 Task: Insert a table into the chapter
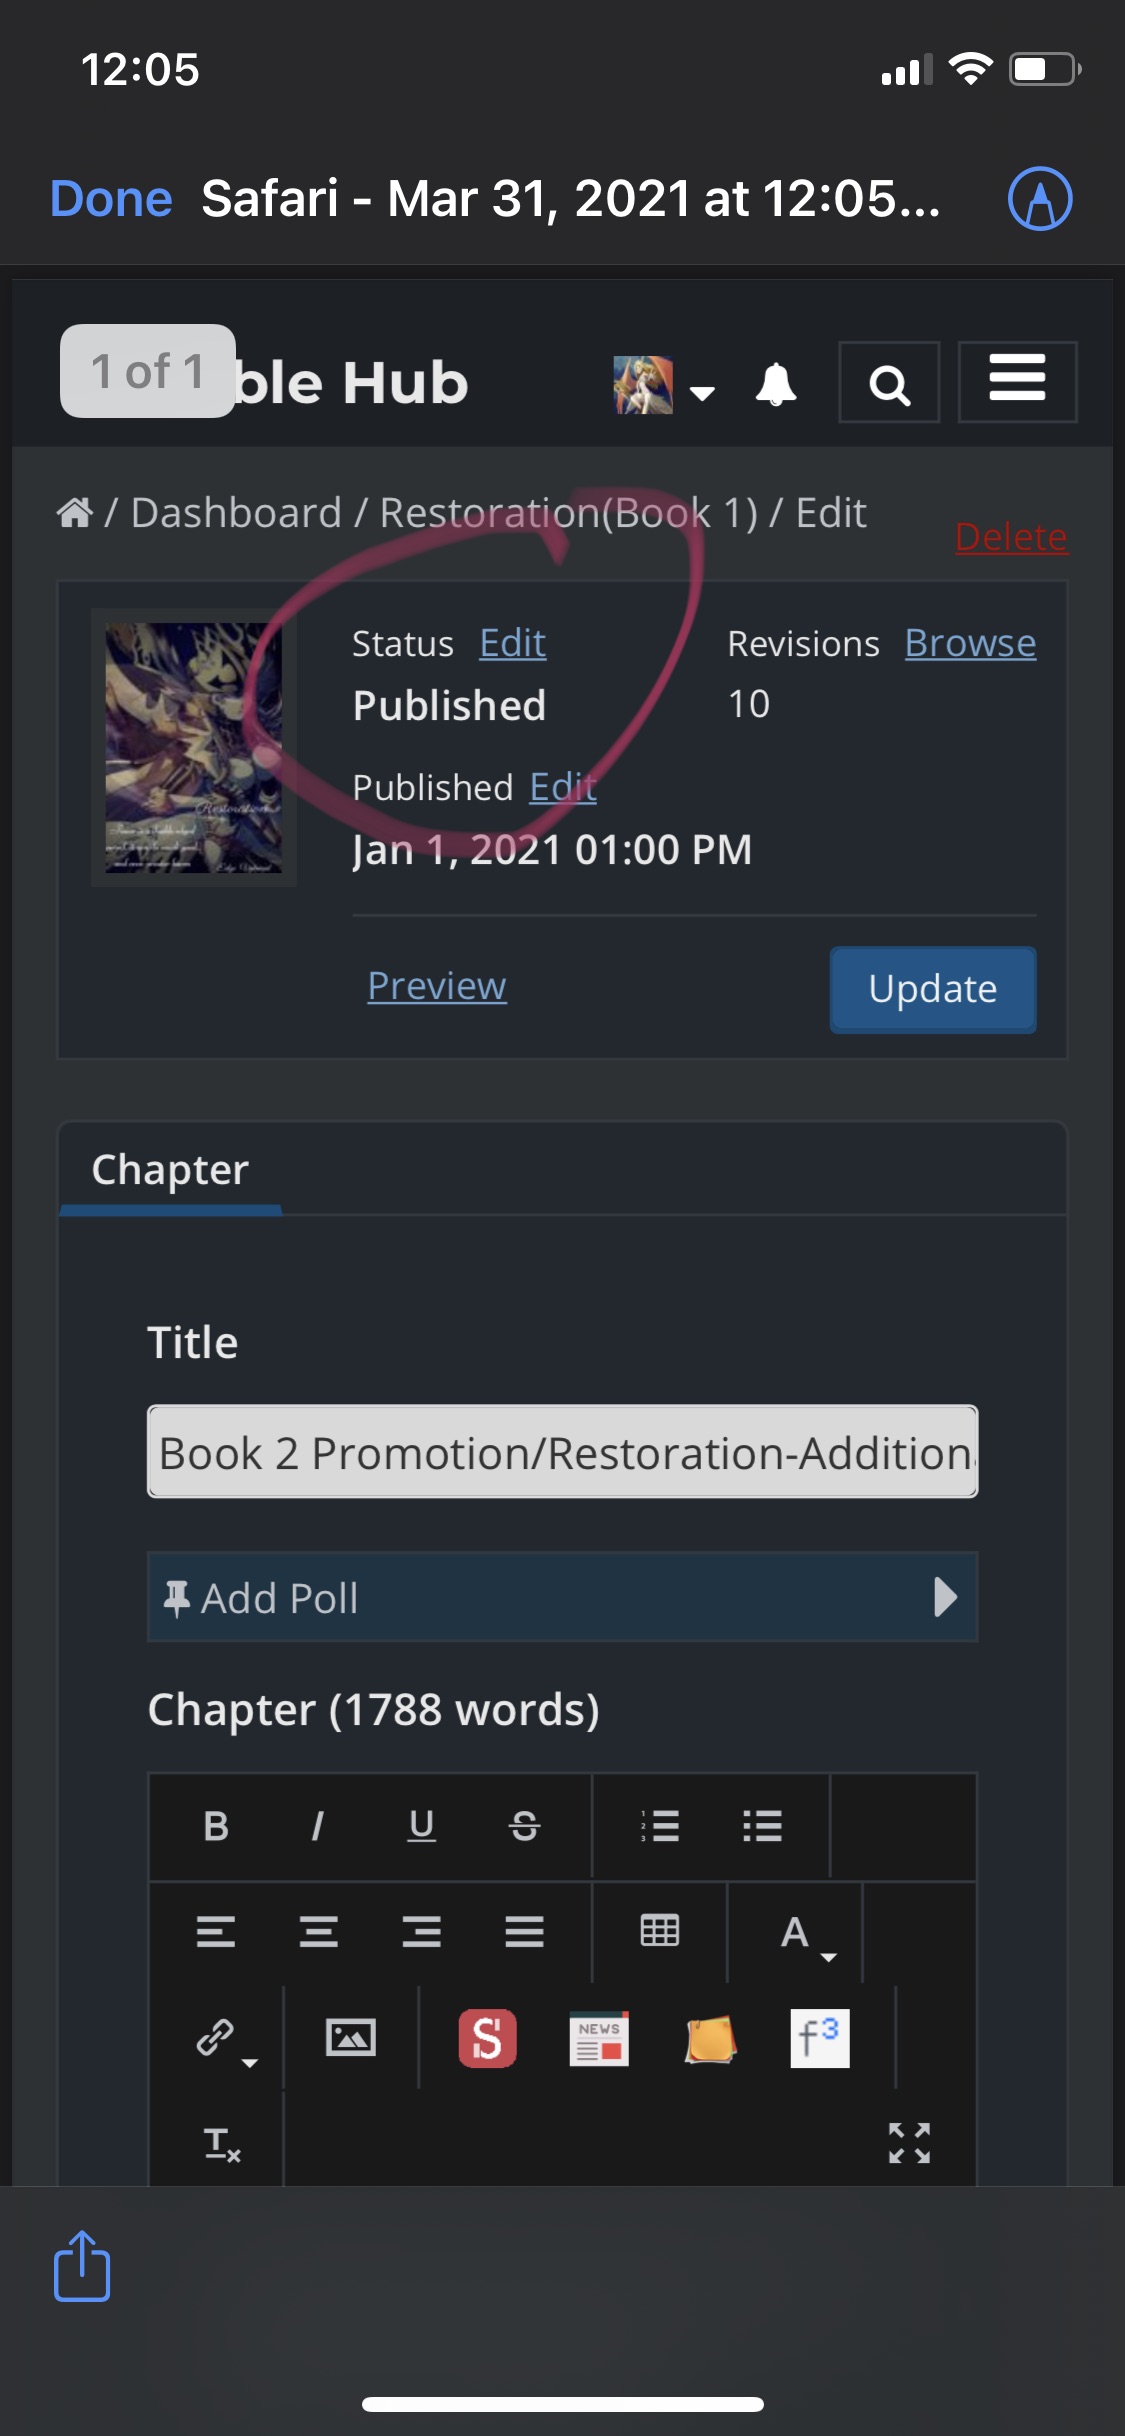tap(660, 1931)
